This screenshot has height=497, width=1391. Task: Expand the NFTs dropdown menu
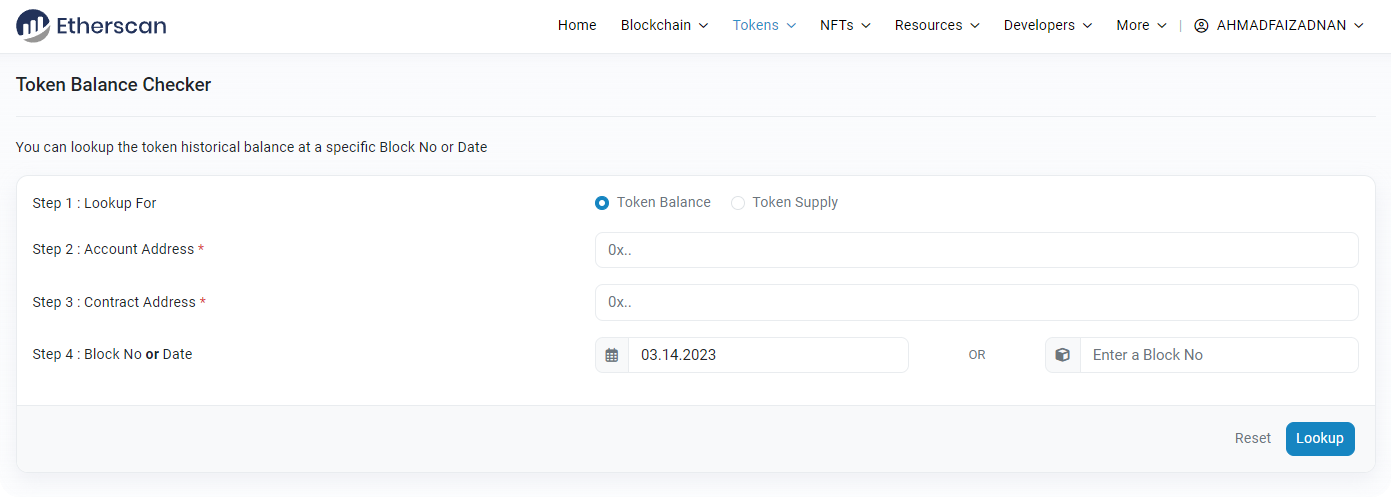pyautogui.click(x=845, y=26)
